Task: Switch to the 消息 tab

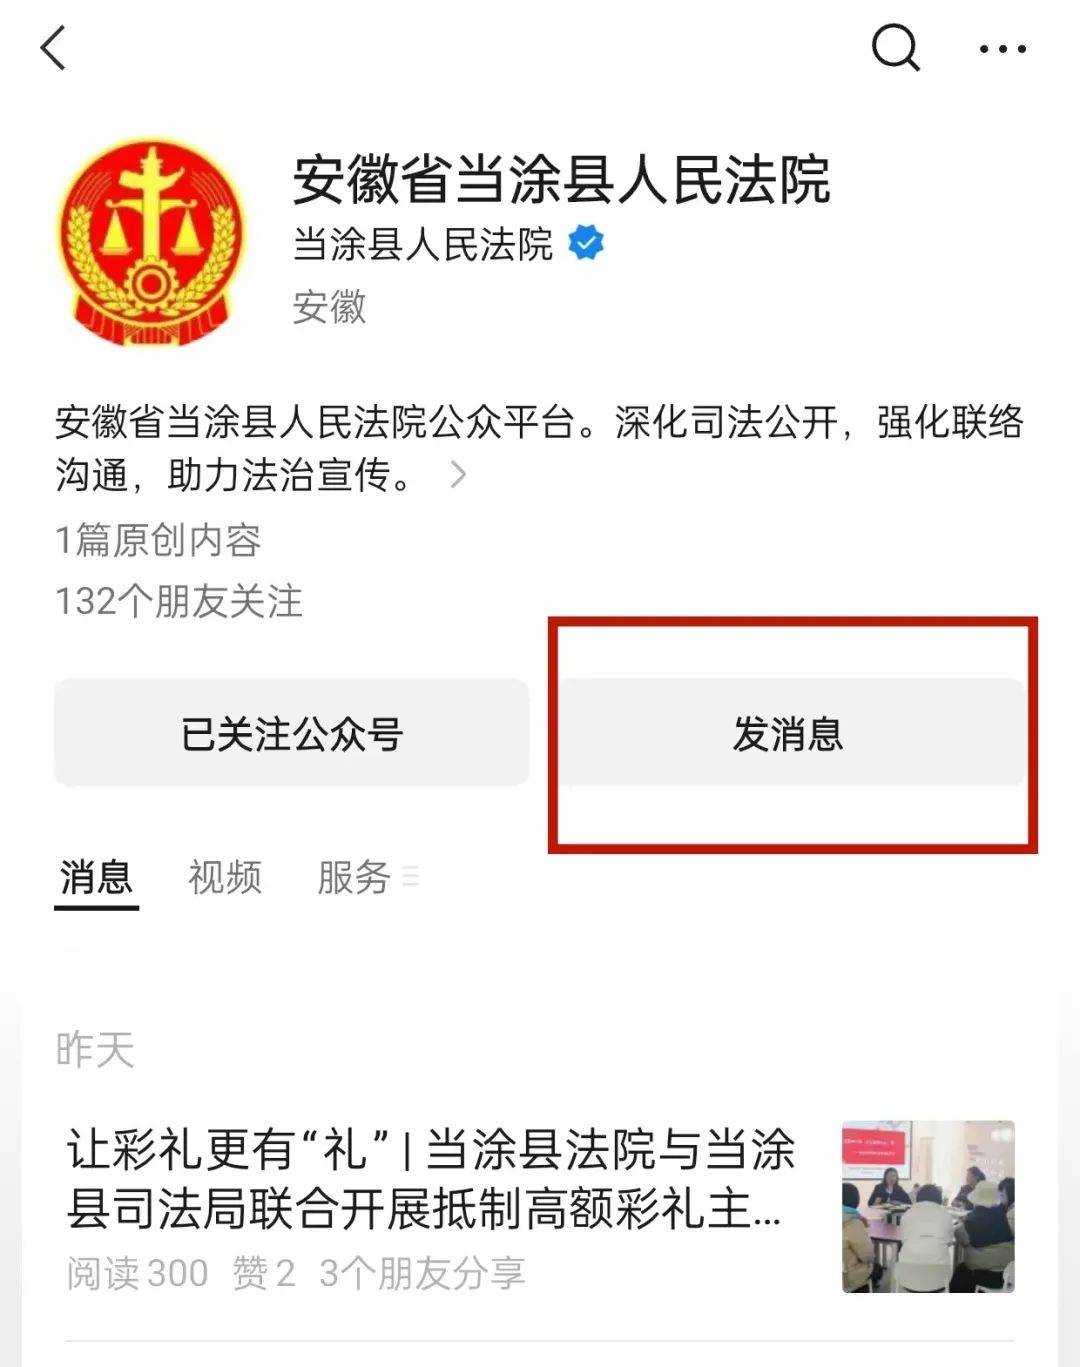Action: [96, 878]
